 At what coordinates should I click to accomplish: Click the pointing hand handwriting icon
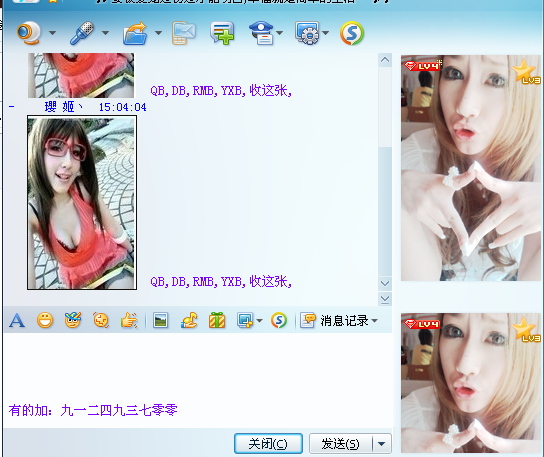click(129, 320)
